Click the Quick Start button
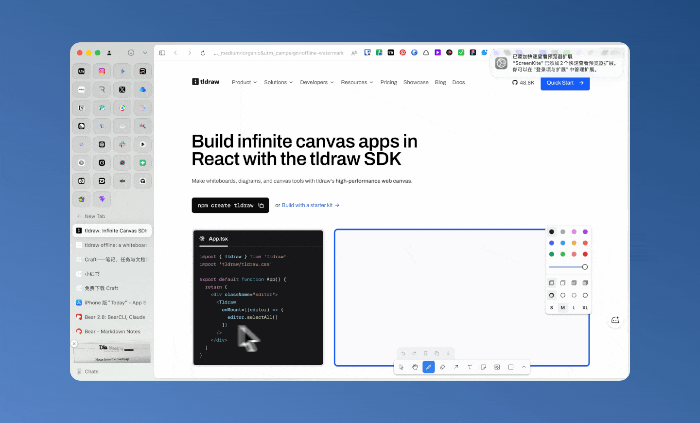Screen dimensions: 700x423 (565, 83)
